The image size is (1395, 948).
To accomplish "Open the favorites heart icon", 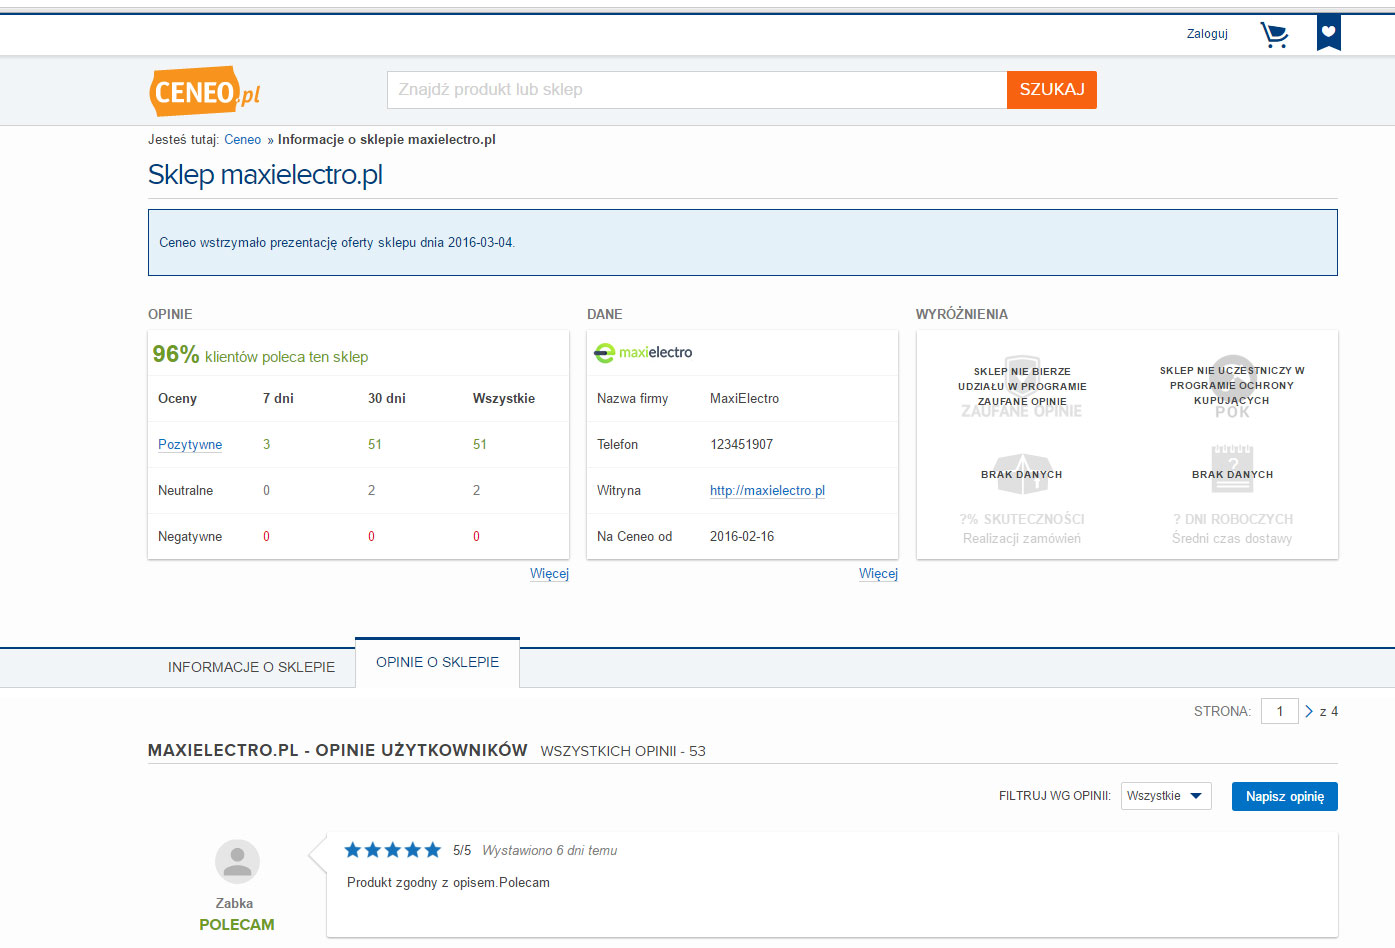I will pos(1328,32).
